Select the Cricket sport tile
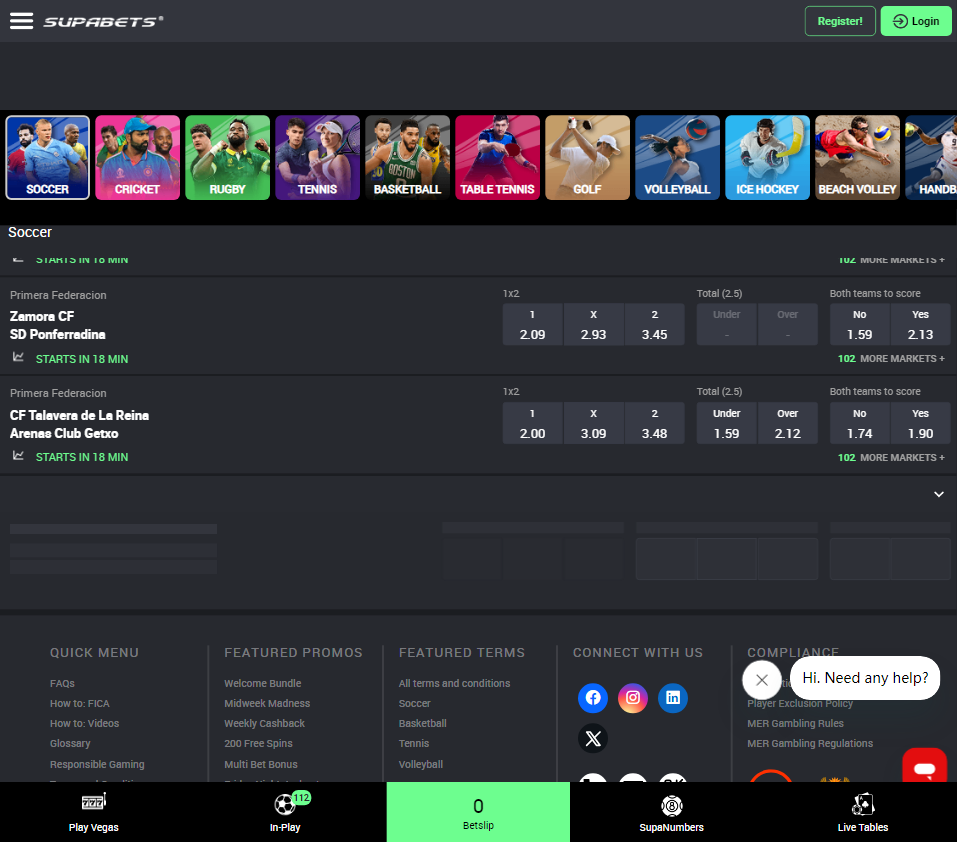 (137, 157)
